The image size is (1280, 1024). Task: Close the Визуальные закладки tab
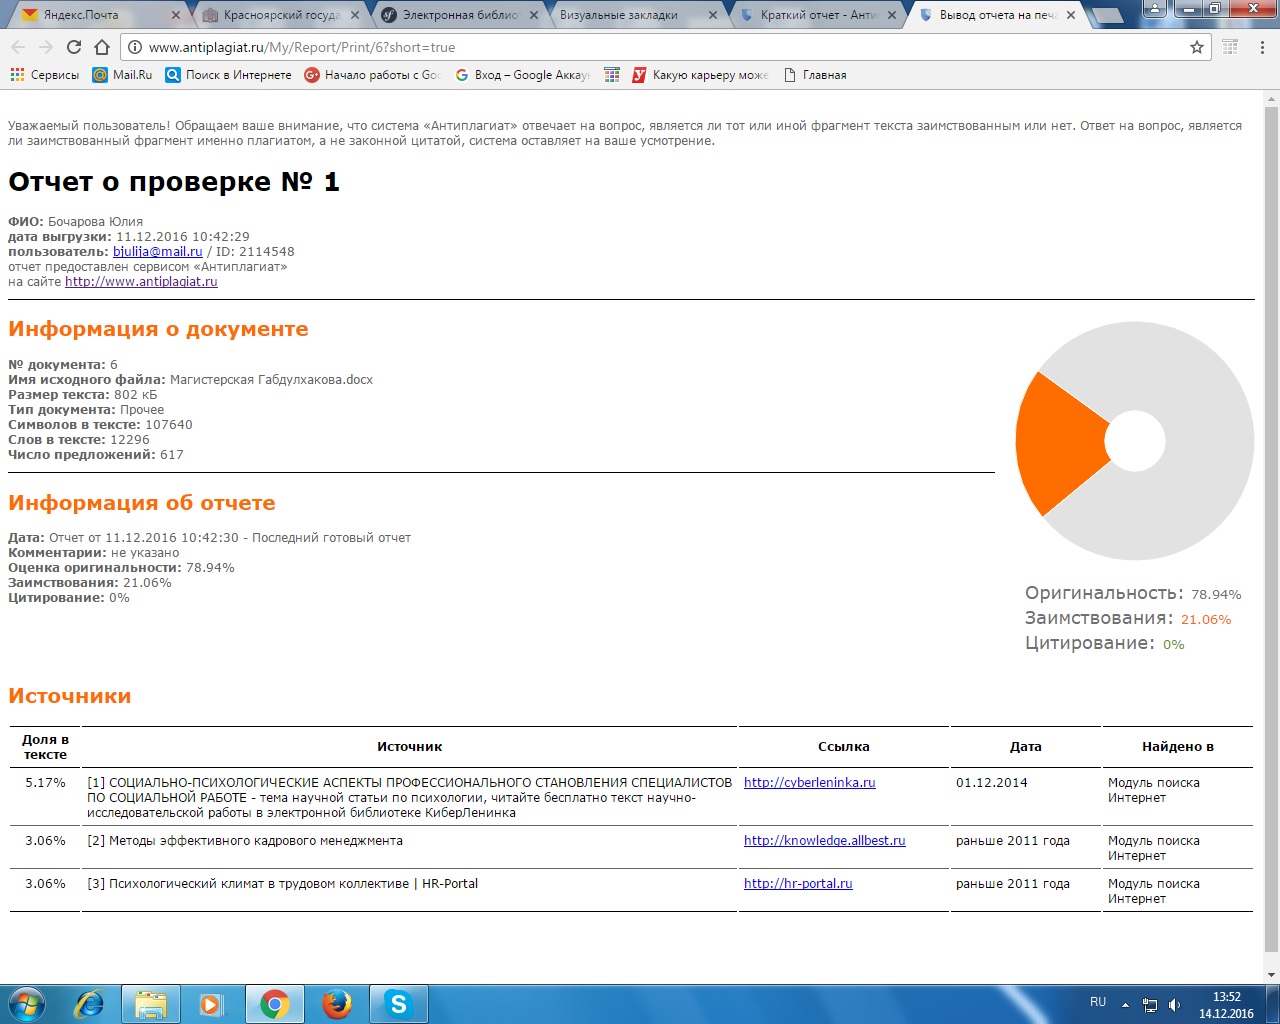713,15
